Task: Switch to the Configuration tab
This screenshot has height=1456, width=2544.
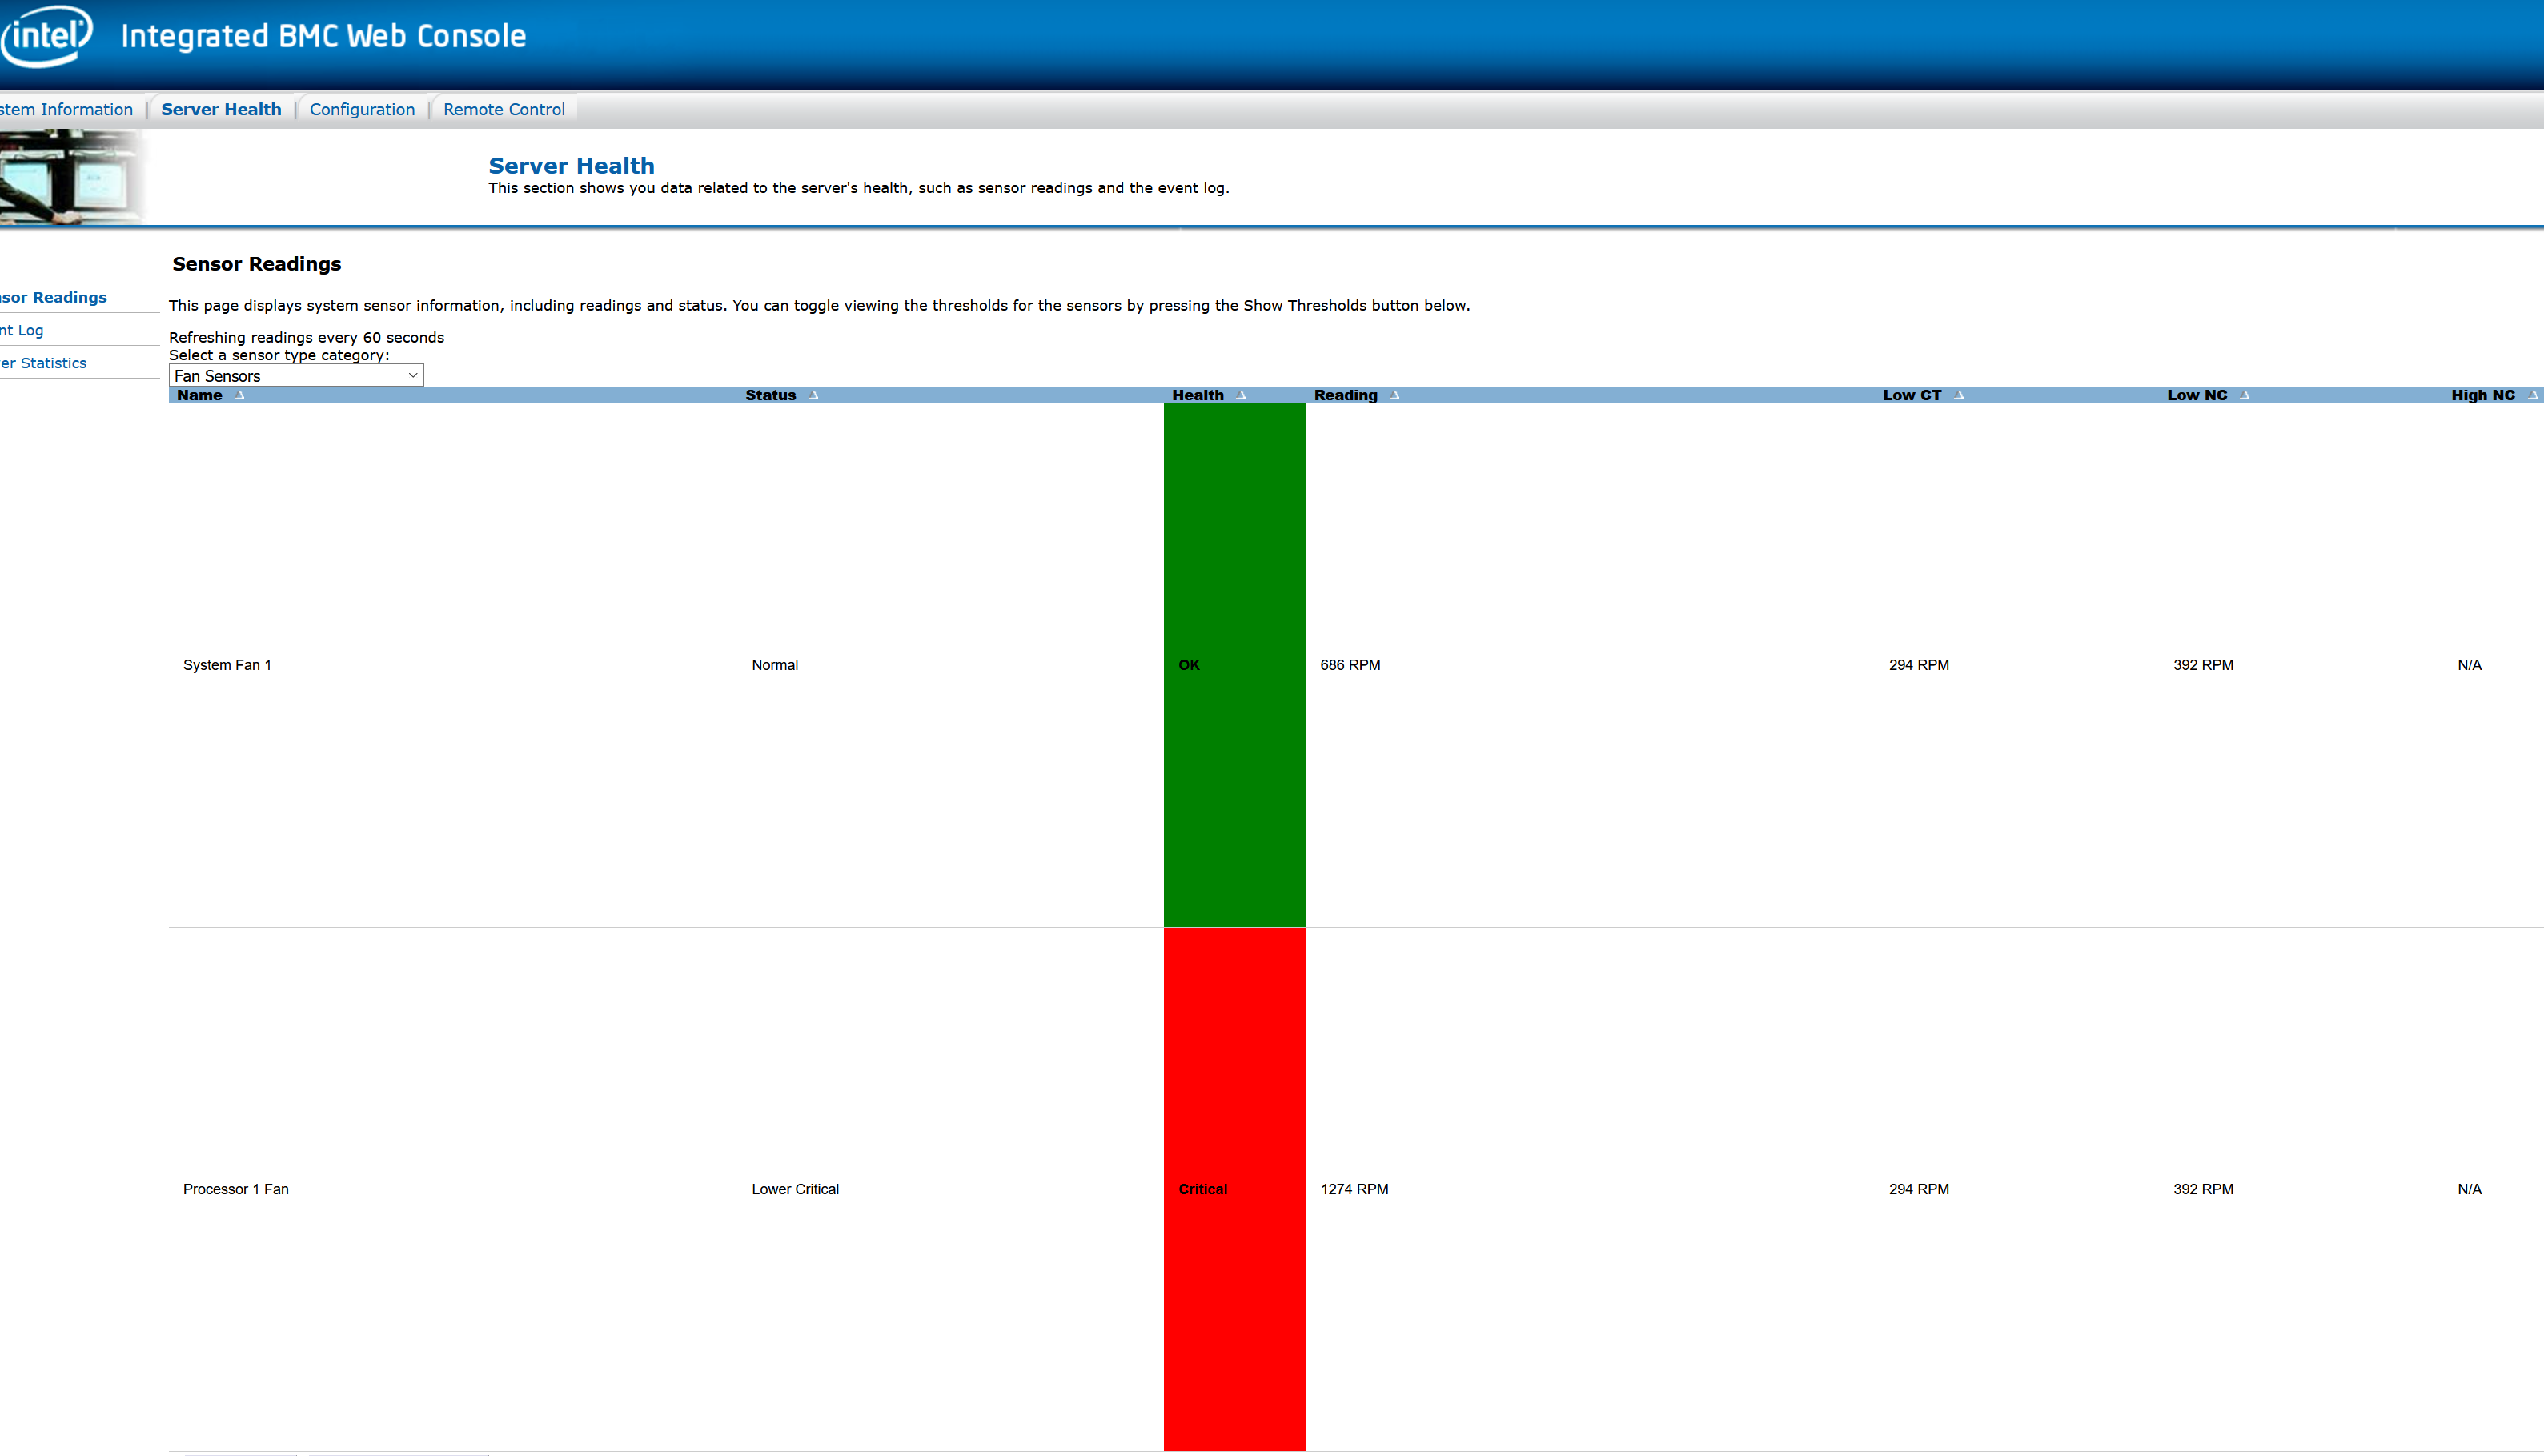Action: tap(362, 110)
